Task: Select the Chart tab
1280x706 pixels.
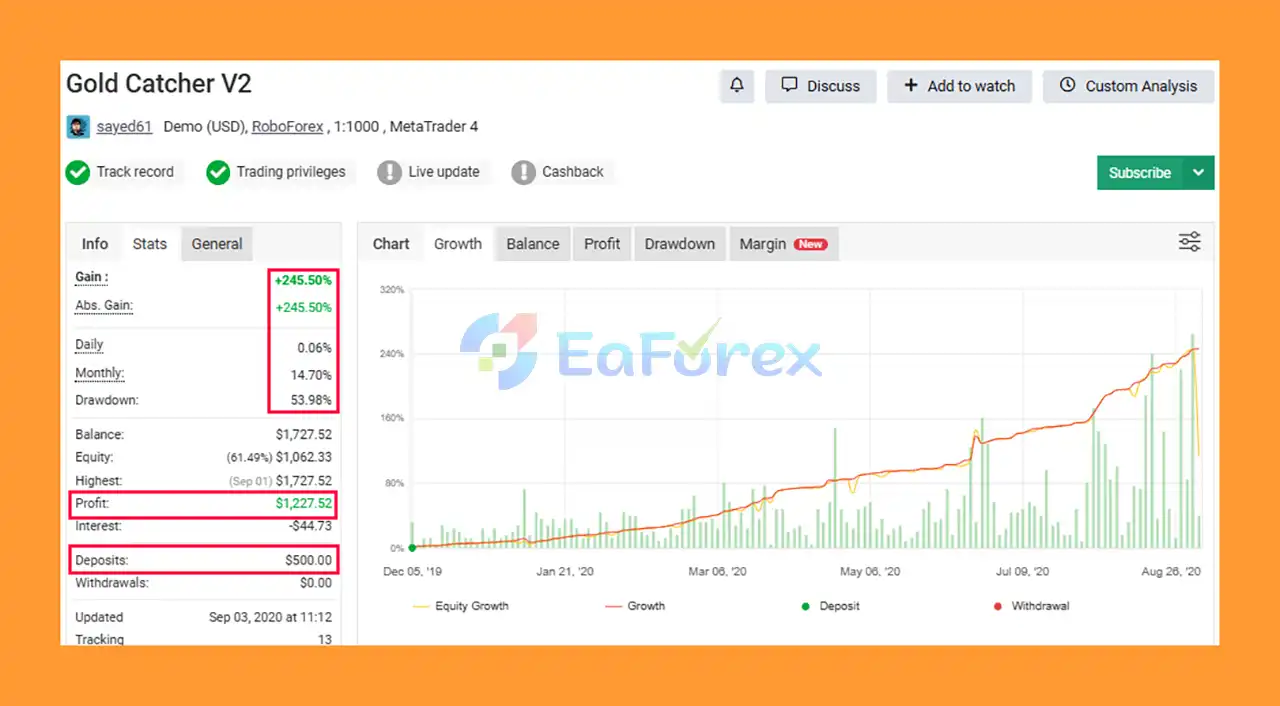Action: pos(391,244)
